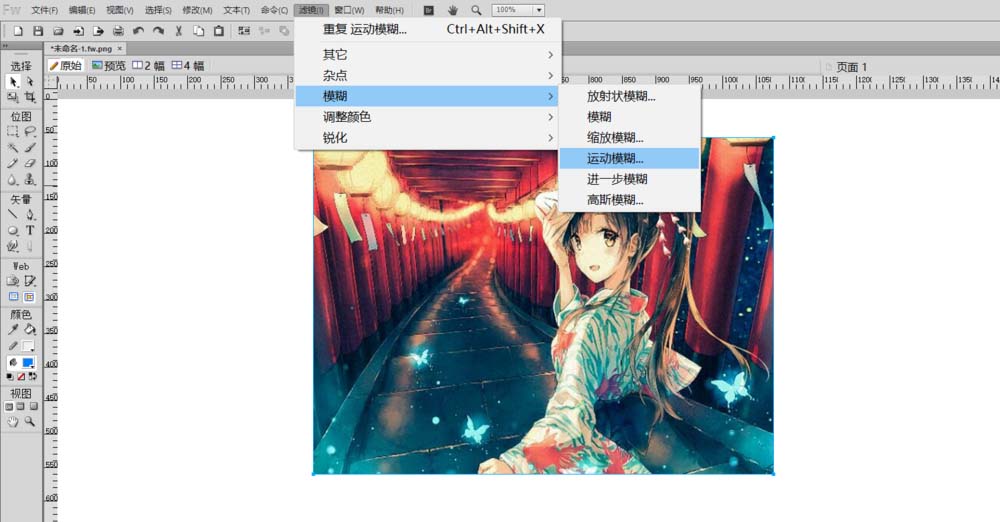The height and width of the screenshot is (522, 1000).
Task: Select the Pointer tool
Action: coord(13,82)
